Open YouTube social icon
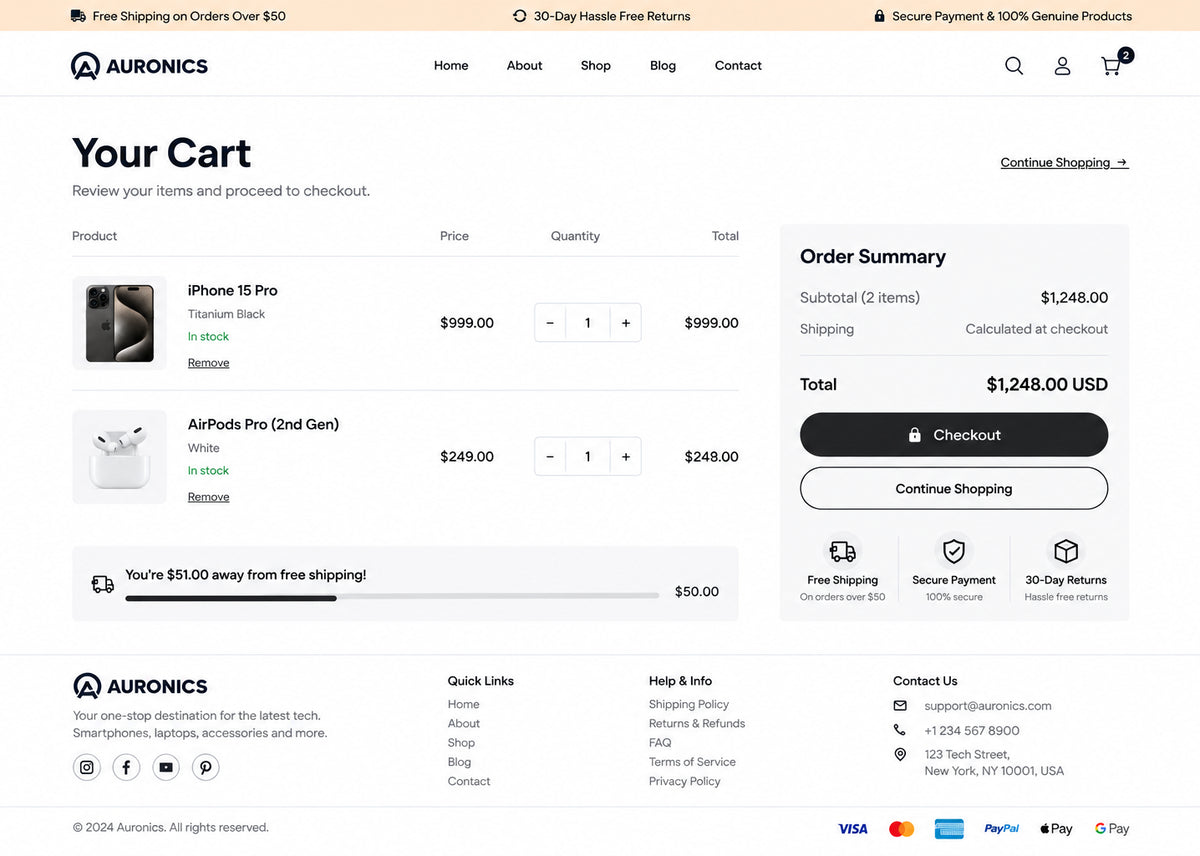 click(x=166, y=767)
